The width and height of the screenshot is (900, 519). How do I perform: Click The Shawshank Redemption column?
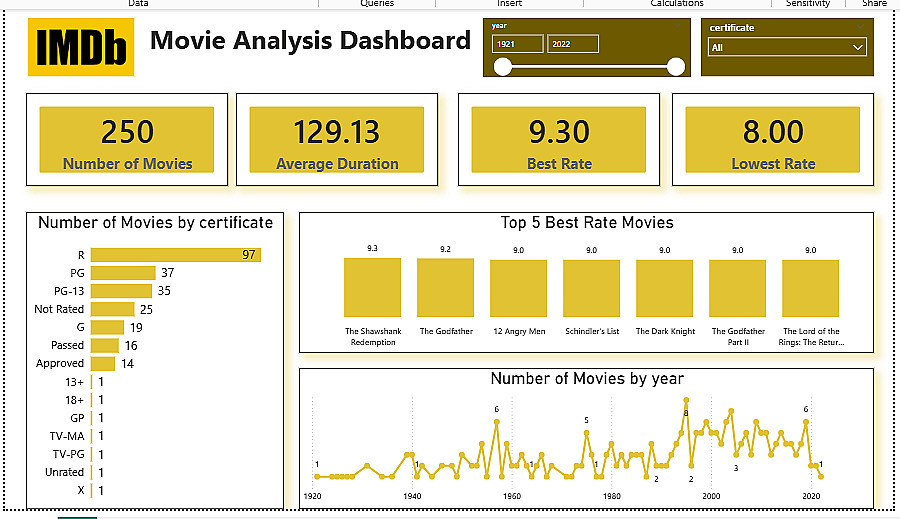pyautogui.click(x=373, y=288)
